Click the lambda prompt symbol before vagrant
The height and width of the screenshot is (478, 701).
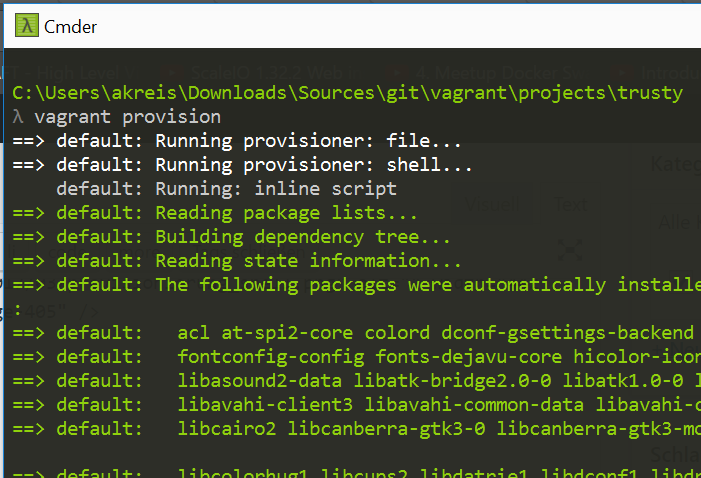(x=18, y=117)
